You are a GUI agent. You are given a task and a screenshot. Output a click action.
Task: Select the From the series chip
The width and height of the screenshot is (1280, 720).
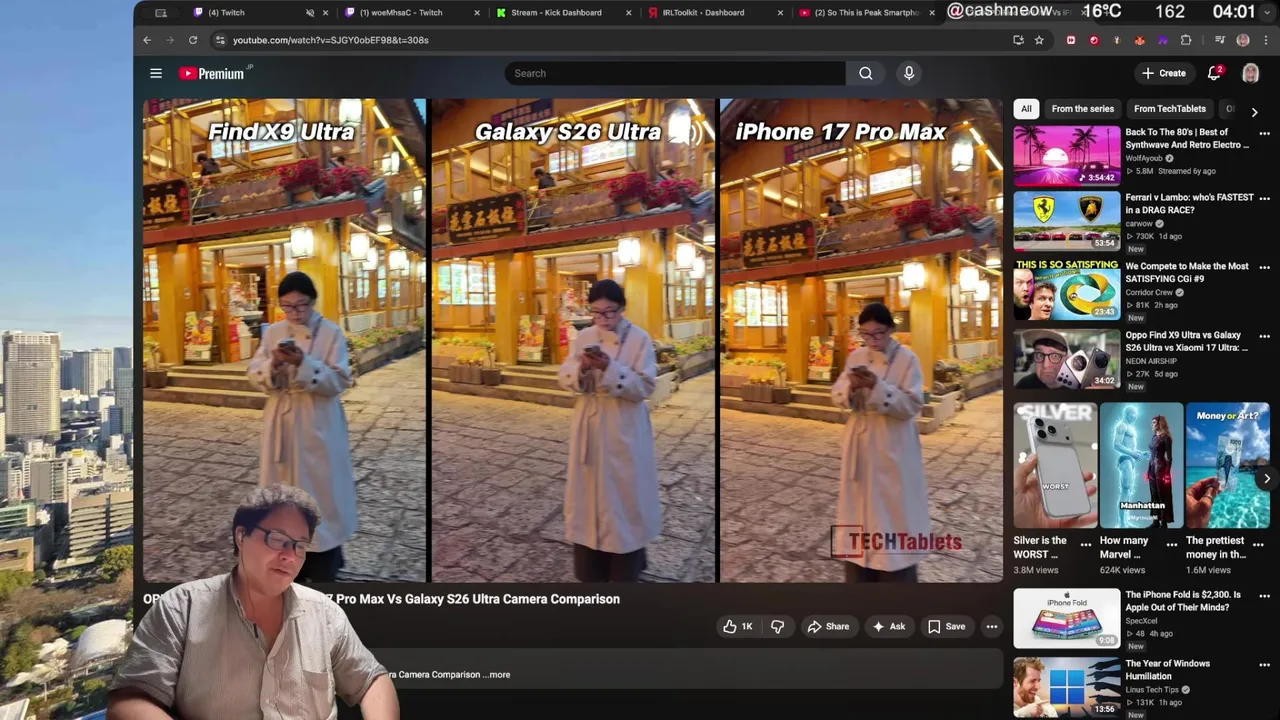(x=1082, y=109)
